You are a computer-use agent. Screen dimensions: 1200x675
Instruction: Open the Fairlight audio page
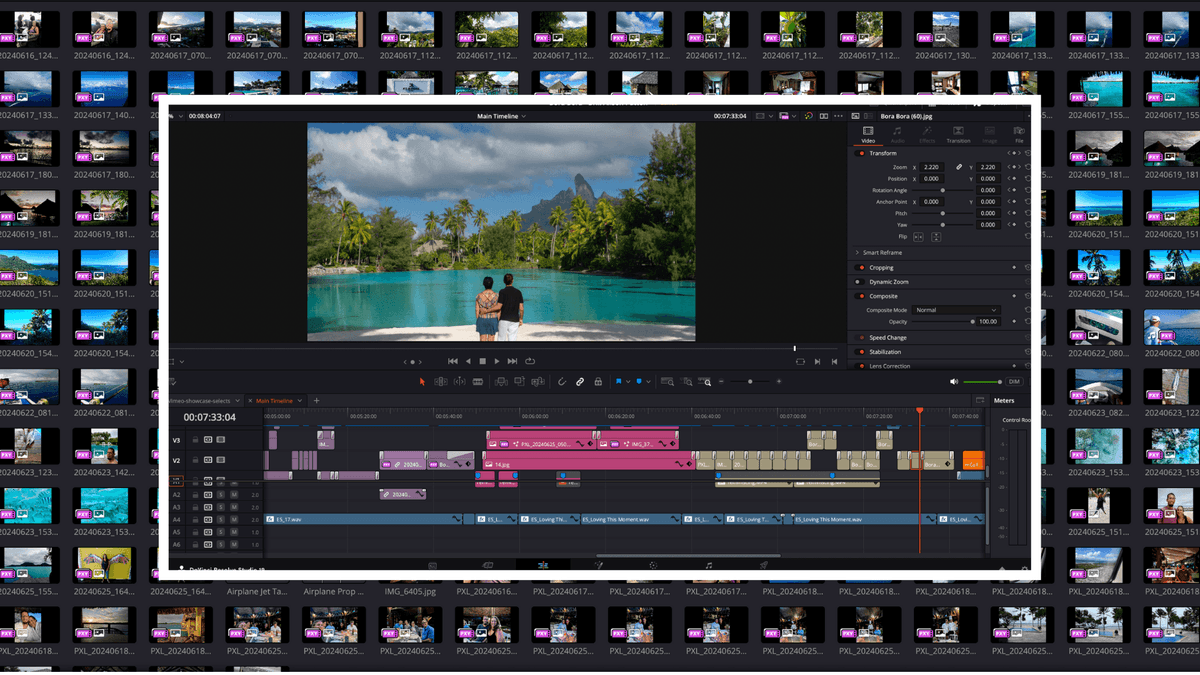click(710, 565)
